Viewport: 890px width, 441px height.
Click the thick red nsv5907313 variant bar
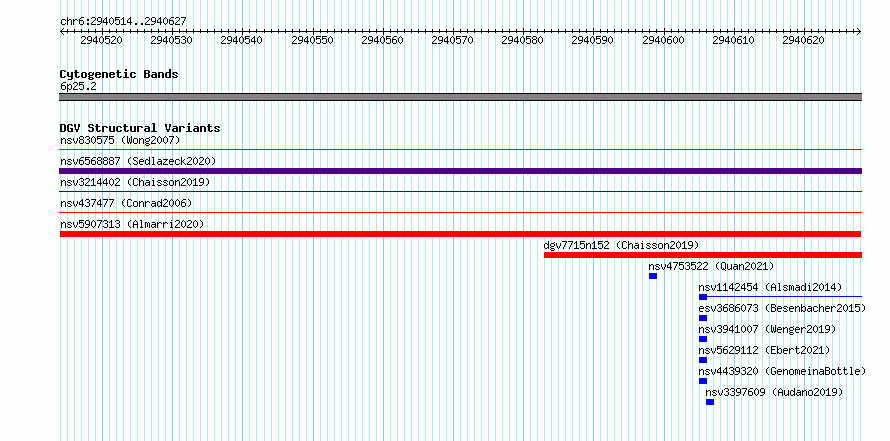(460, 234)
